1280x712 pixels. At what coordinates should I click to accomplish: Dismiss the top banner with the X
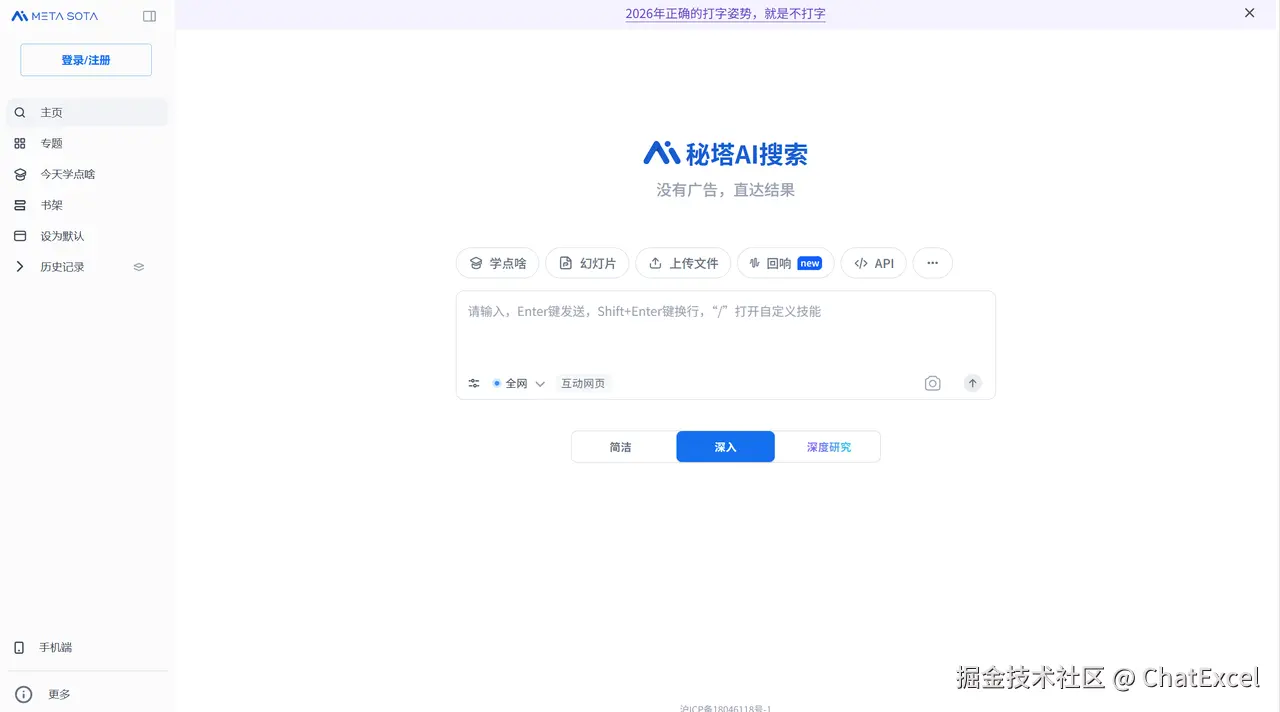[1249, 13]
